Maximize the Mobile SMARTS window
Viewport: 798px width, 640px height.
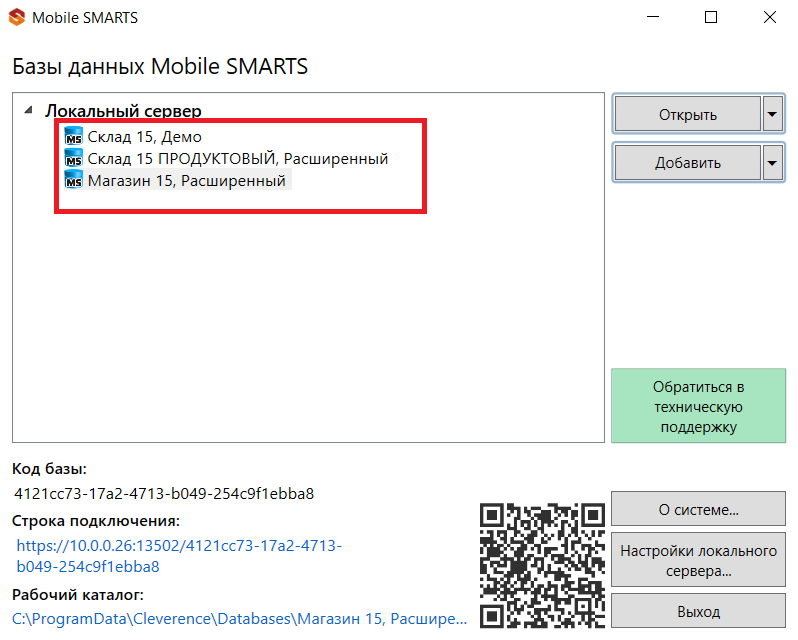click(711, 17)
